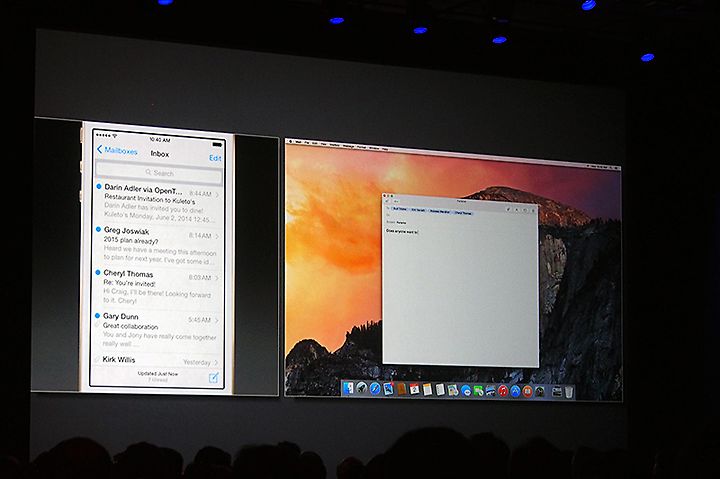Viewport: 720px width, 479px height.
Task: Launch iTunes from the Mac dock
Action: pyautogui.click(x=503, y=391)
